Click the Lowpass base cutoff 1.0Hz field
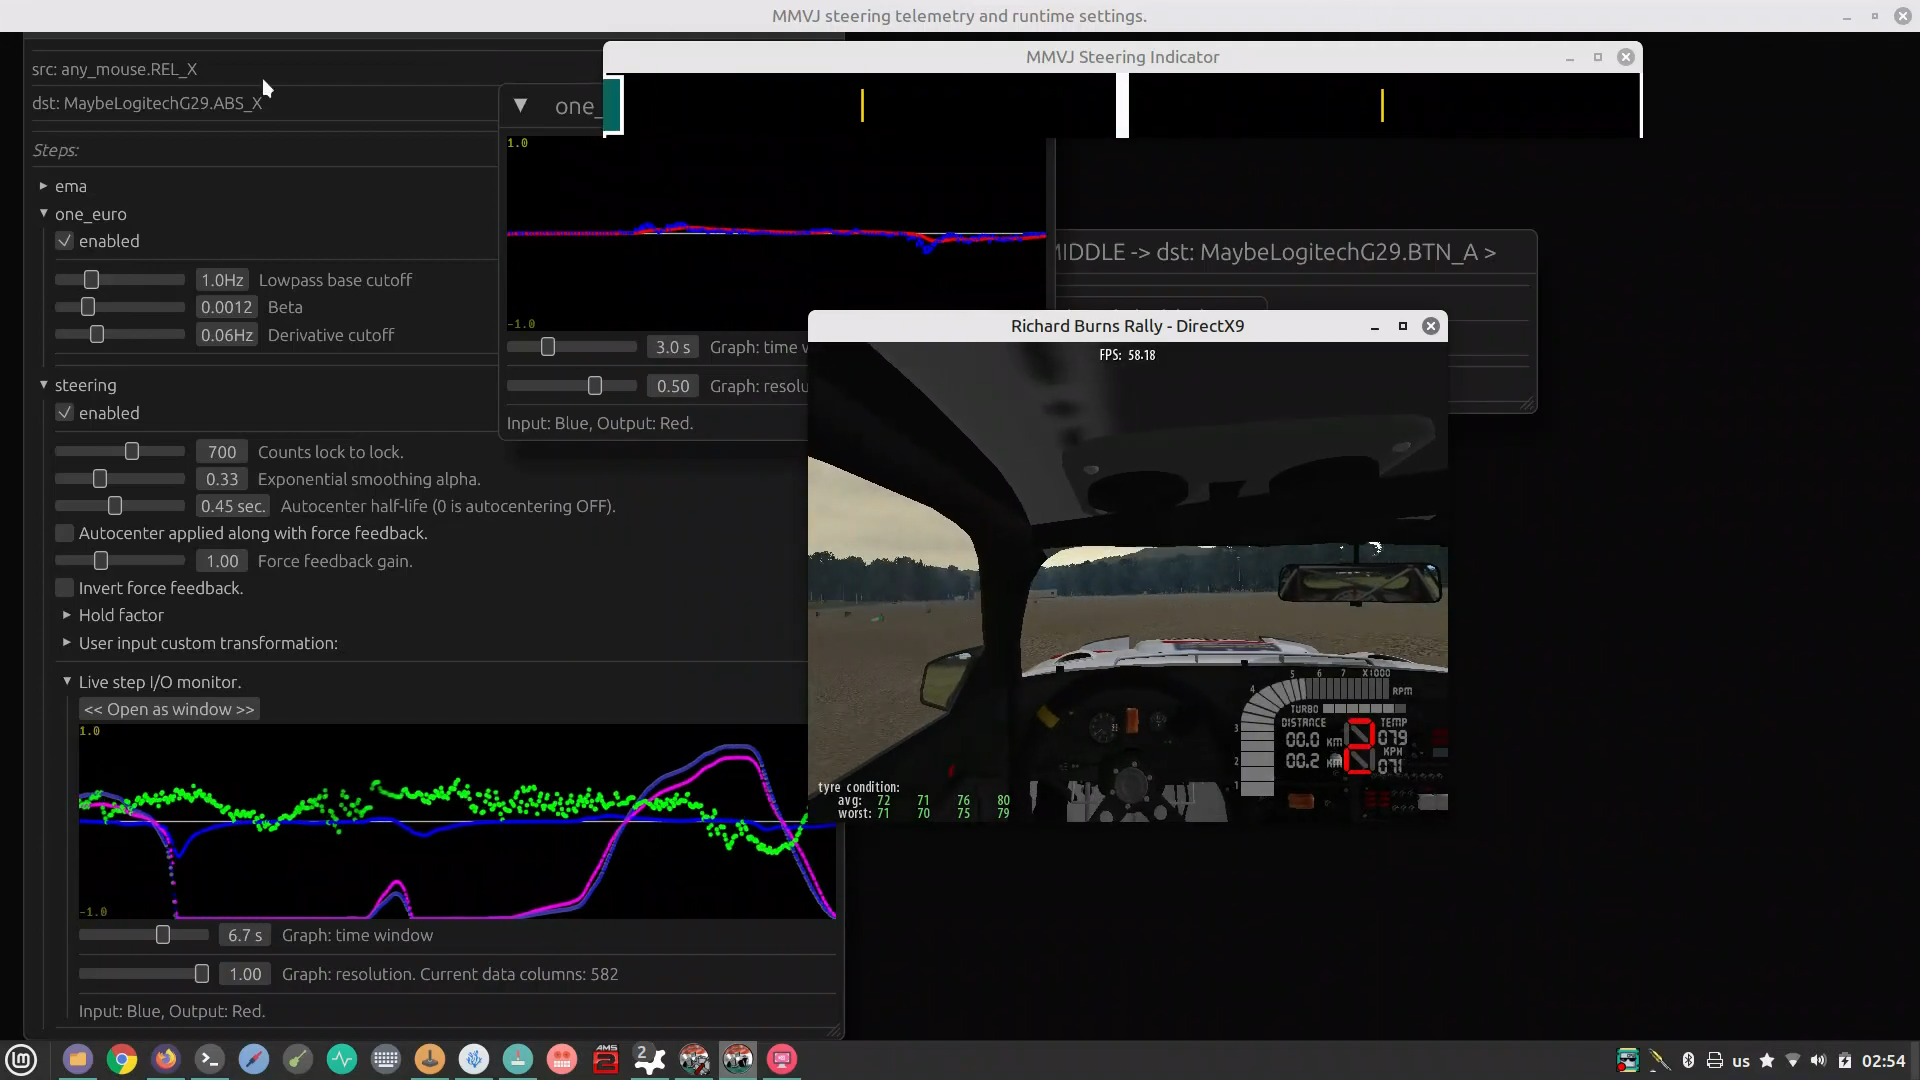Image resolution: width=1920 pixels, height=1080 pixels. tap(222, 280)
